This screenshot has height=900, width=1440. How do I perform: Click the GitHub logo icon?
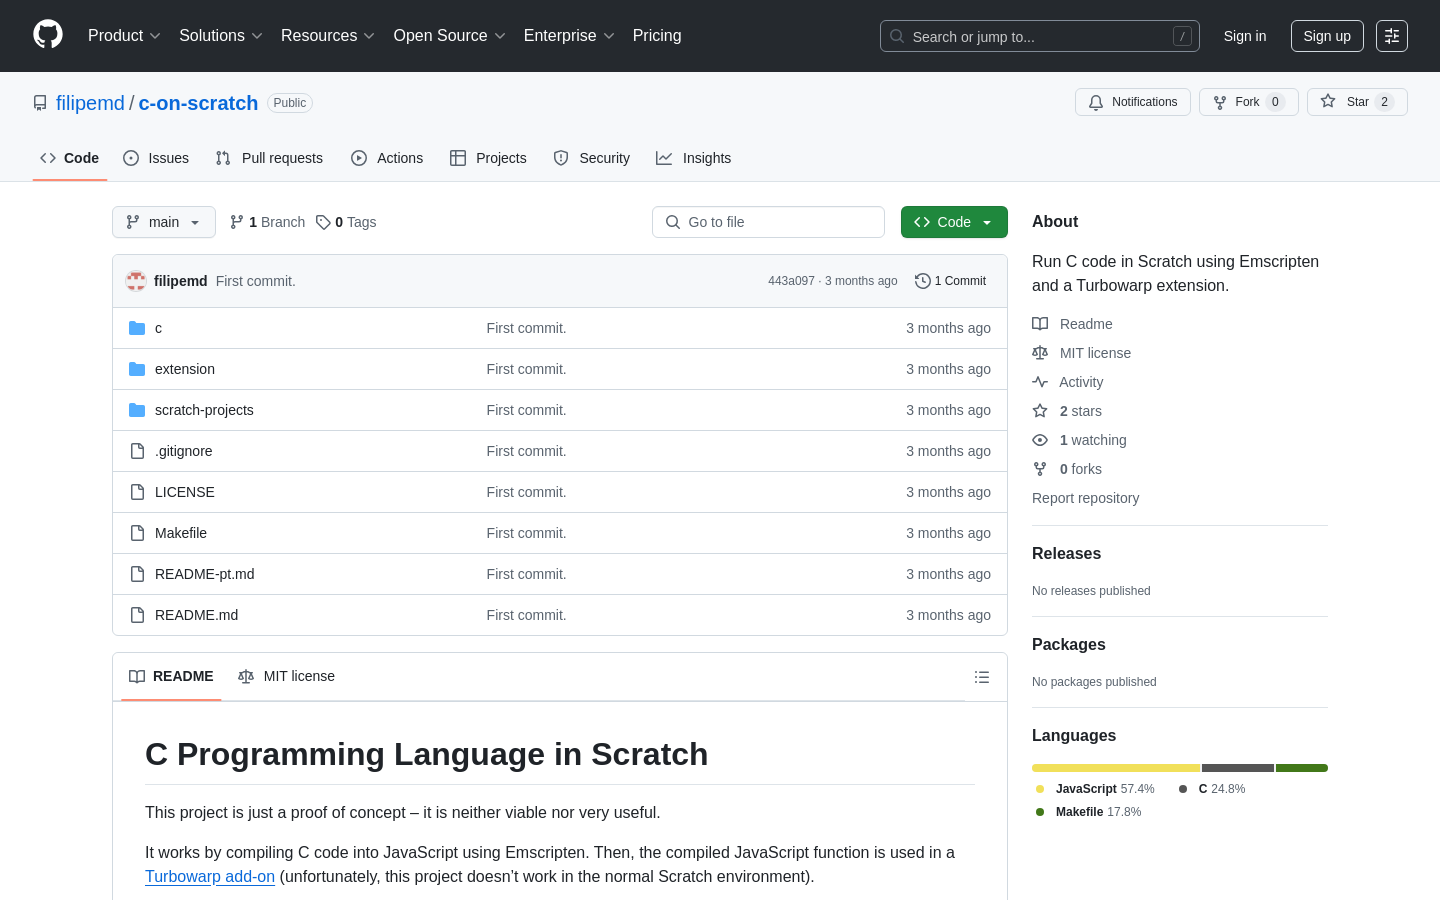48,35
